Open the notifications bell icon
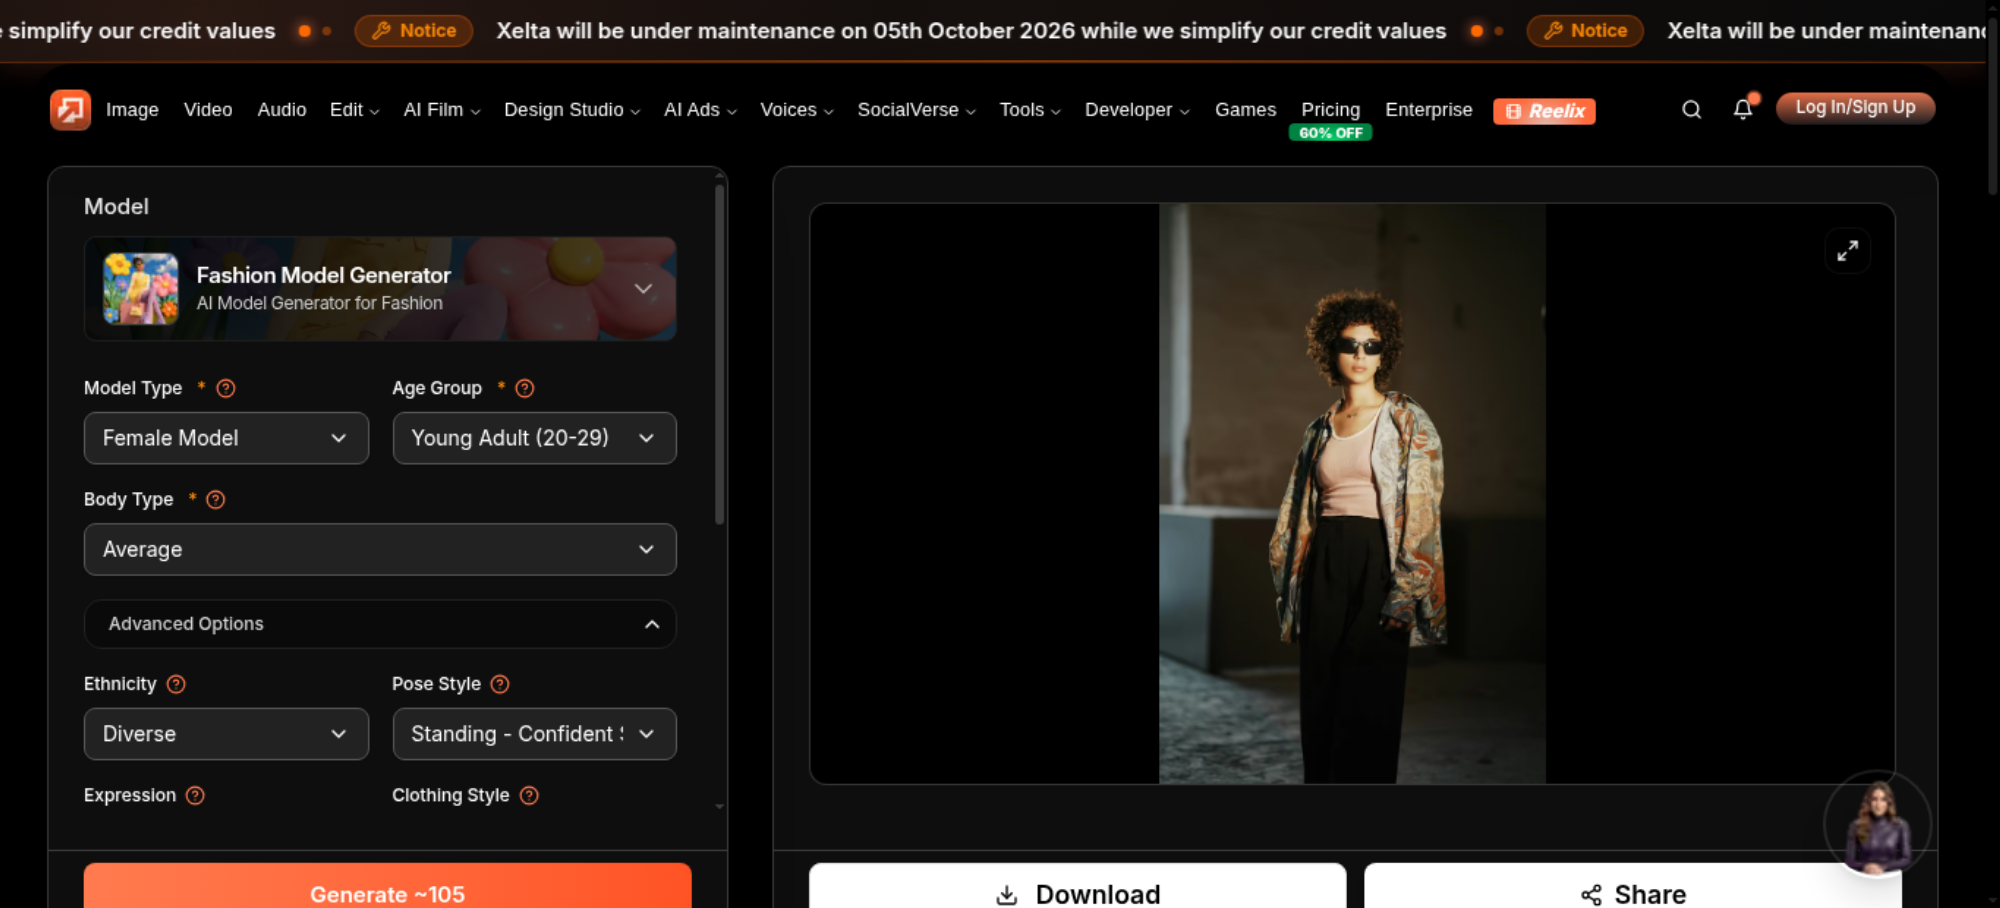2000x908 pixels. (x=1743, y=109)
